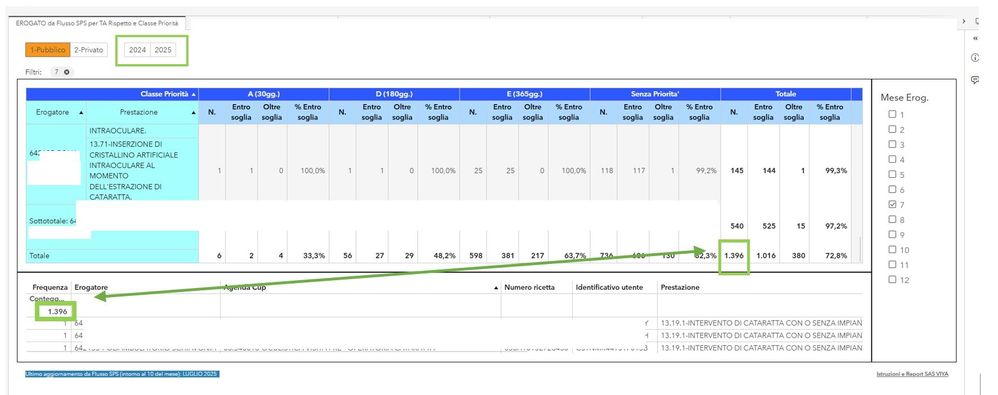Sort by Erogatore column arrow

pyautogui.click(x=81, y=112)
